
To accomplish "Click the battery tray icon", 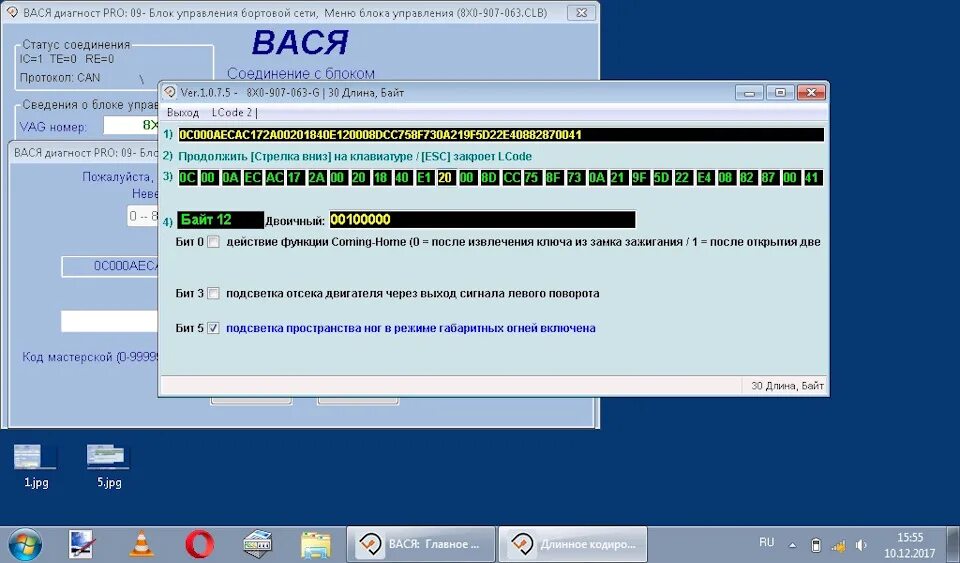I will pos(816,545).
